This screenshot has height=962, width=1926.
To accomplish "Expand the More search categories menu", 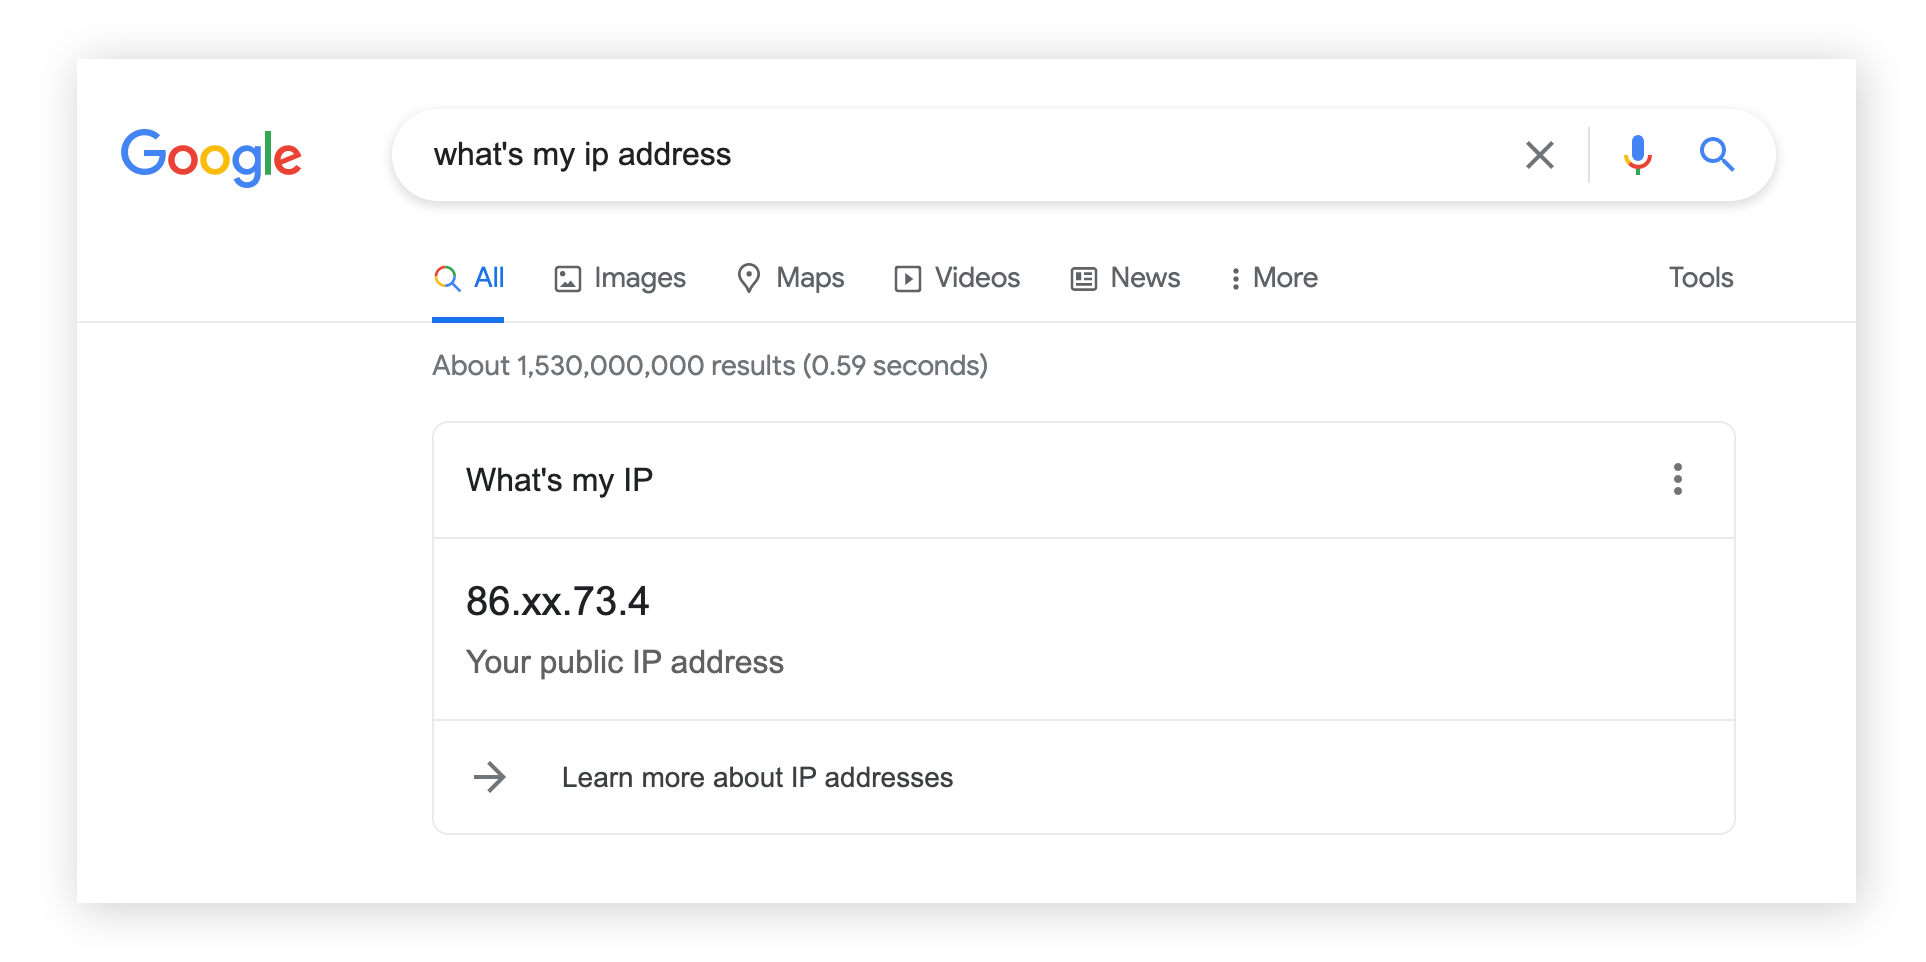I will click(x=1272, y=278).
